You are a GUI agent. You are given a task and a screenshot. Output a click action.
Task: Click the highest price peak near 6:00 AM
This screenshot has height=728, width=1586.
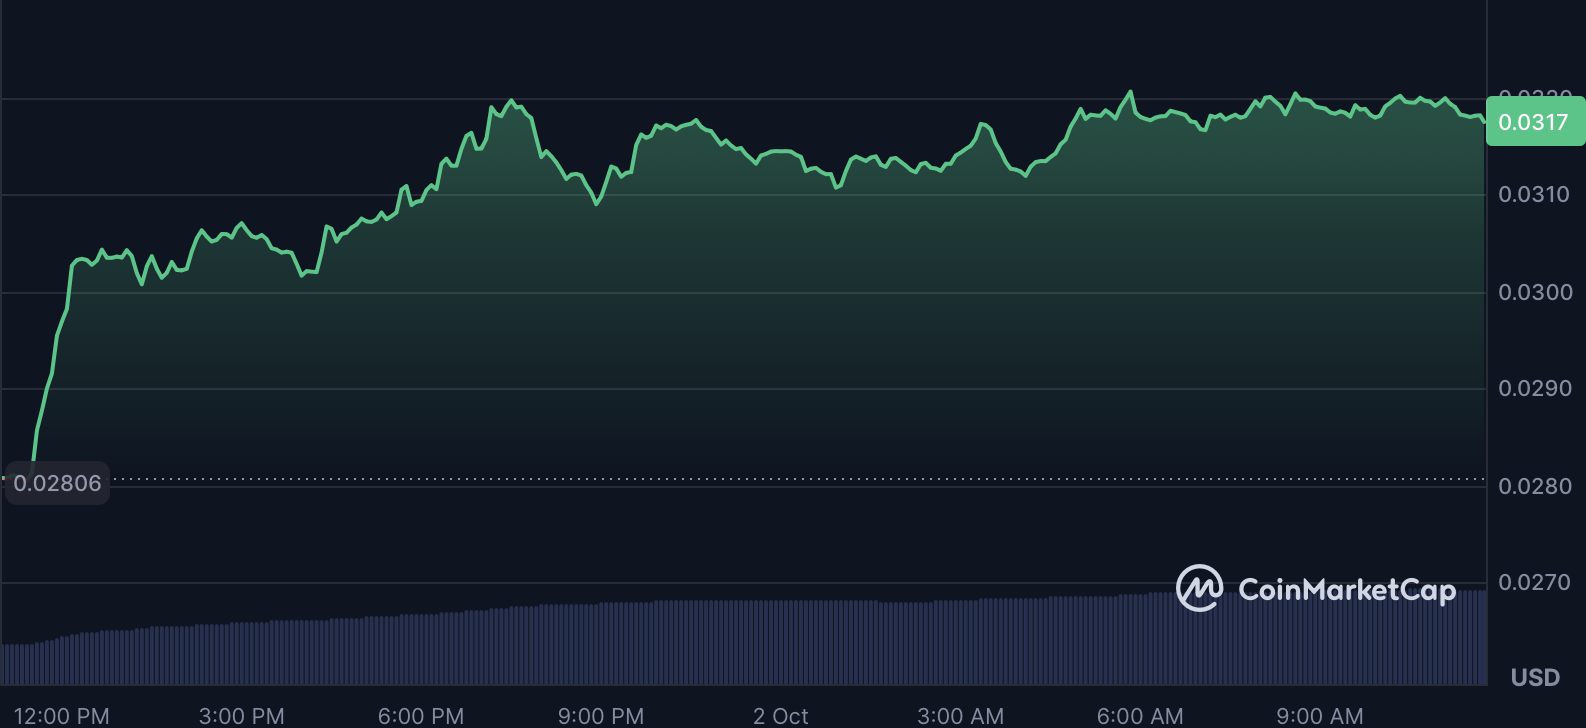coord(1131,92)
